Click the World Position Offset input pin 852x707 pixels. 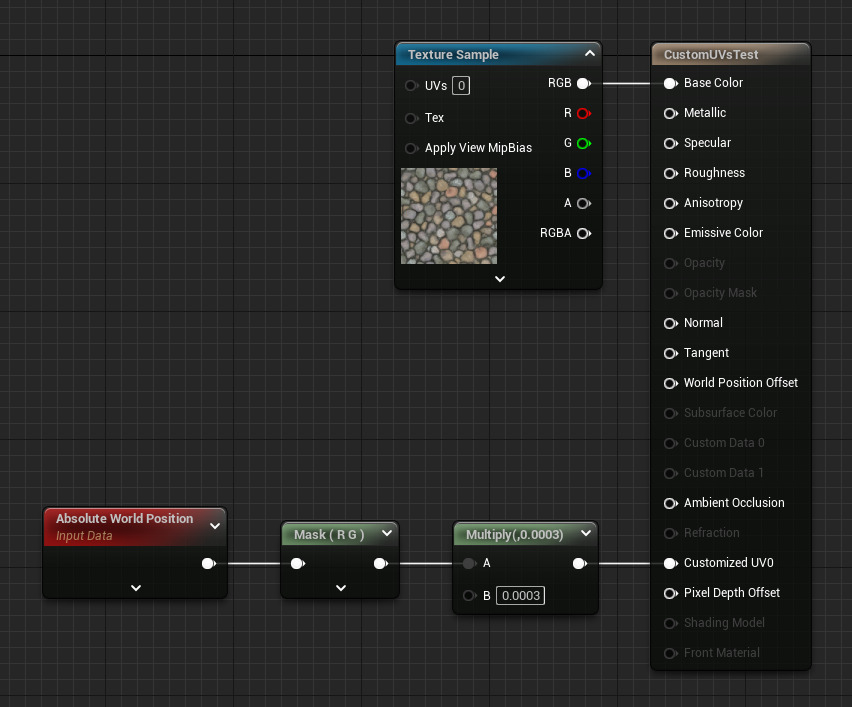pos(670,383)
